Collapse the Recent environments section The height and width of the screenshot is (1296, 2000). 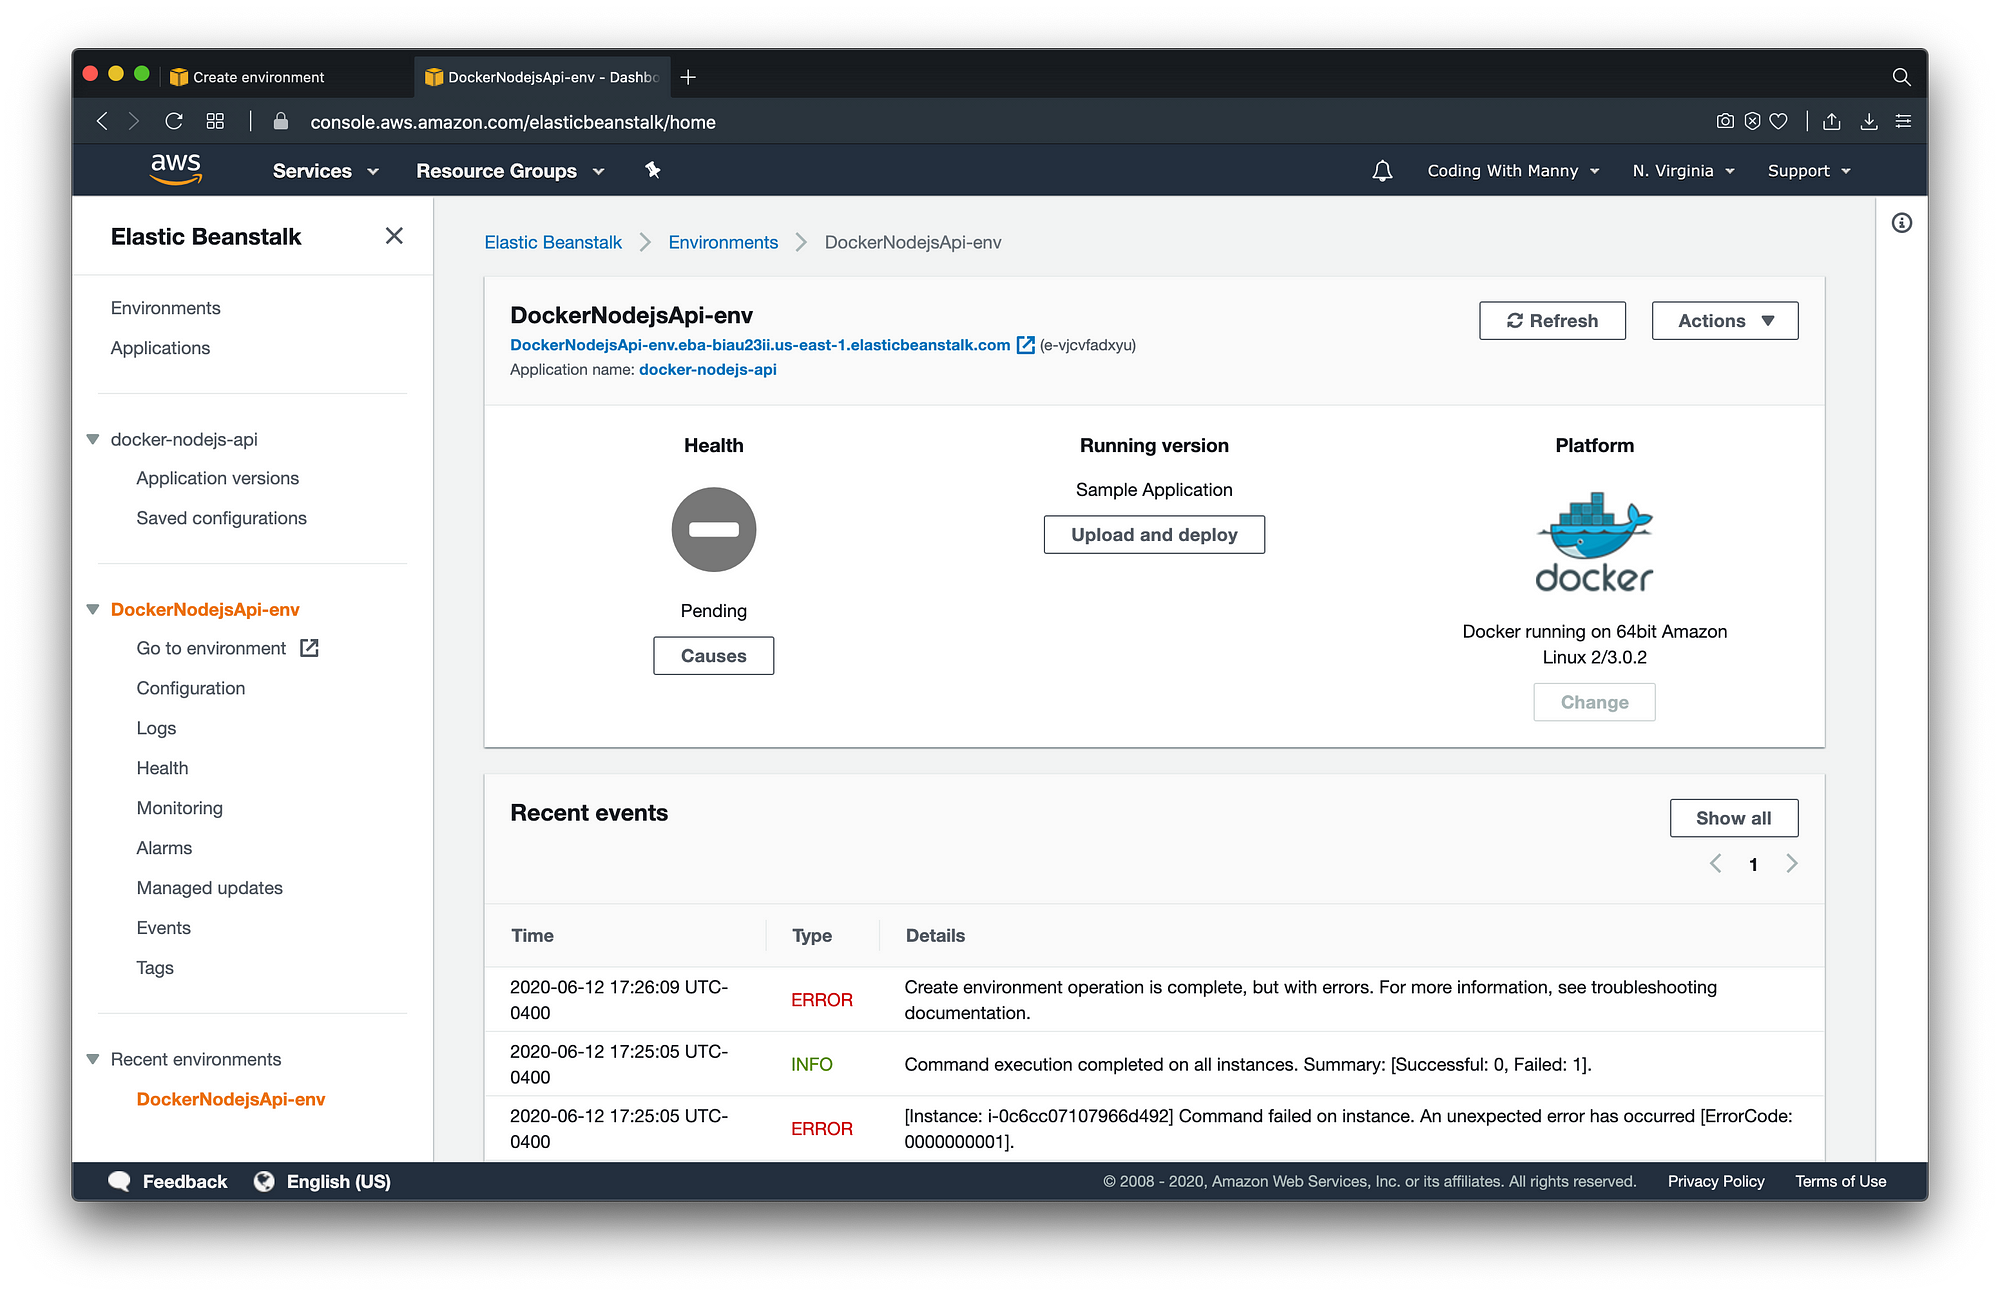coord(93,1059)
